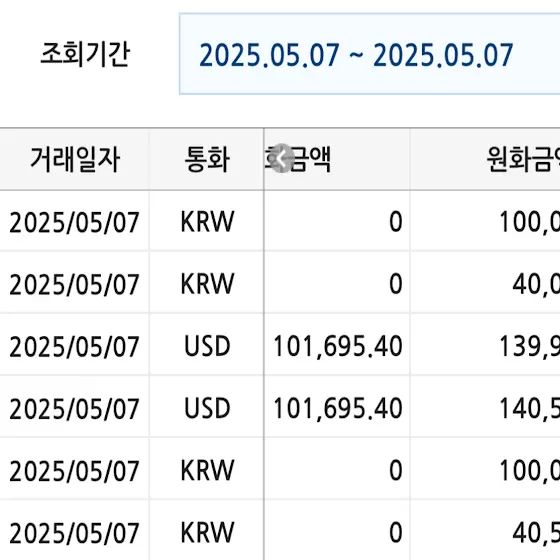This screenshot has height=560, width=560.
Task: Select first 101,695.40 amount cell
Action: click(x=337, y=346)
